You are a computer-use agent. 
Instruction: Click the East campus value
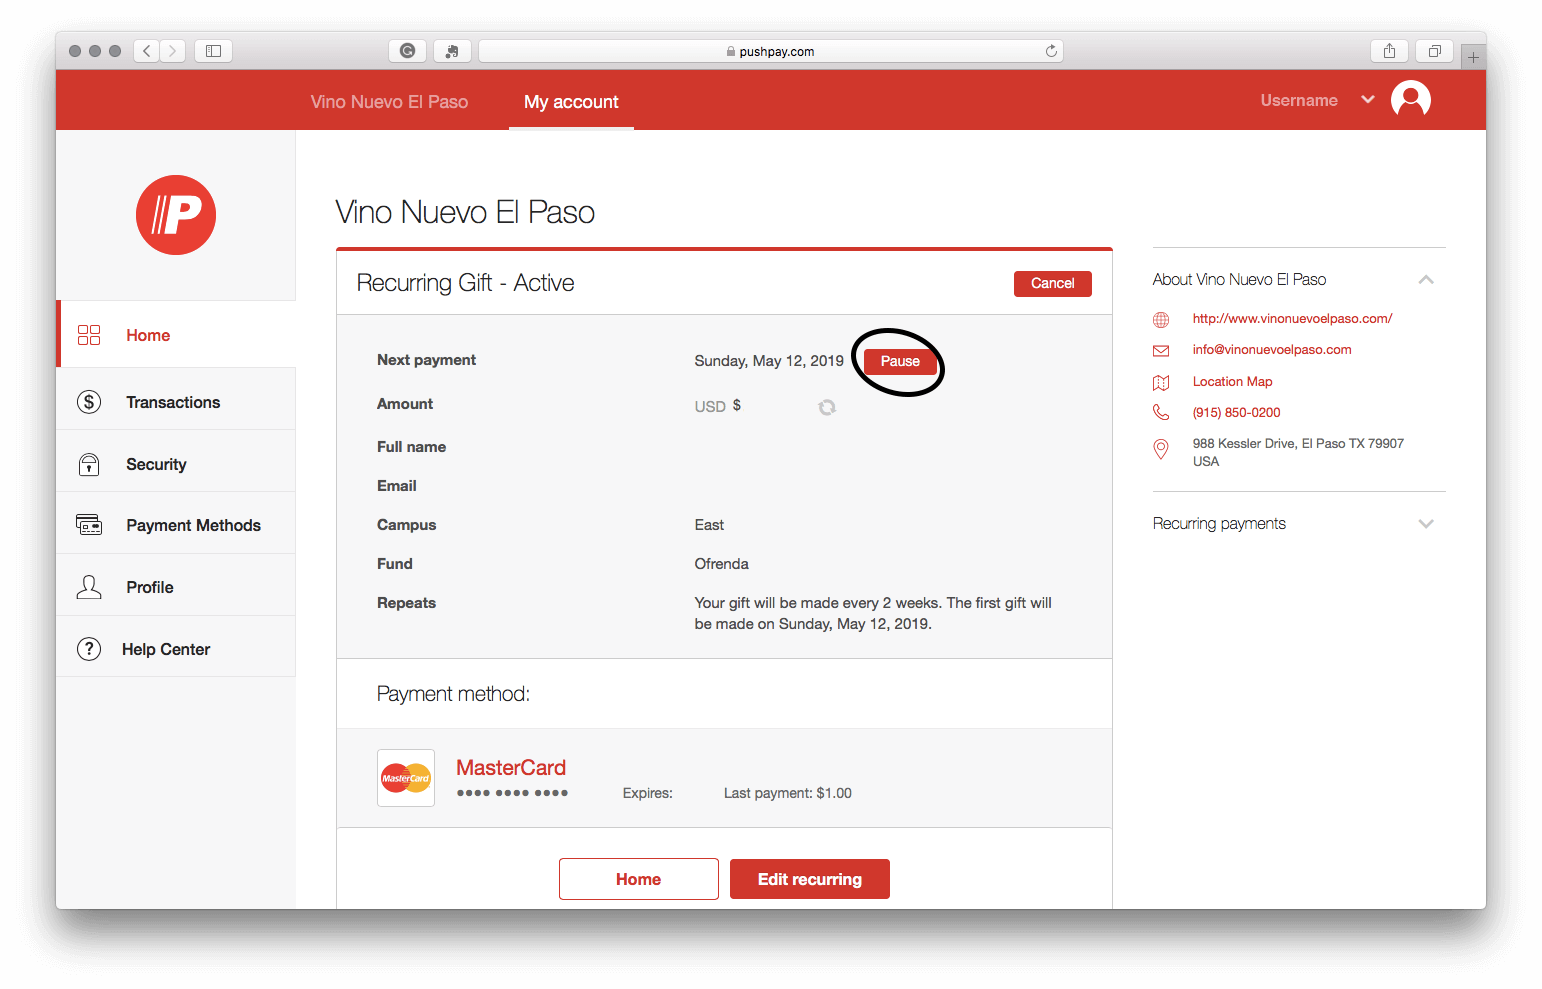click(x=709, y=525)
